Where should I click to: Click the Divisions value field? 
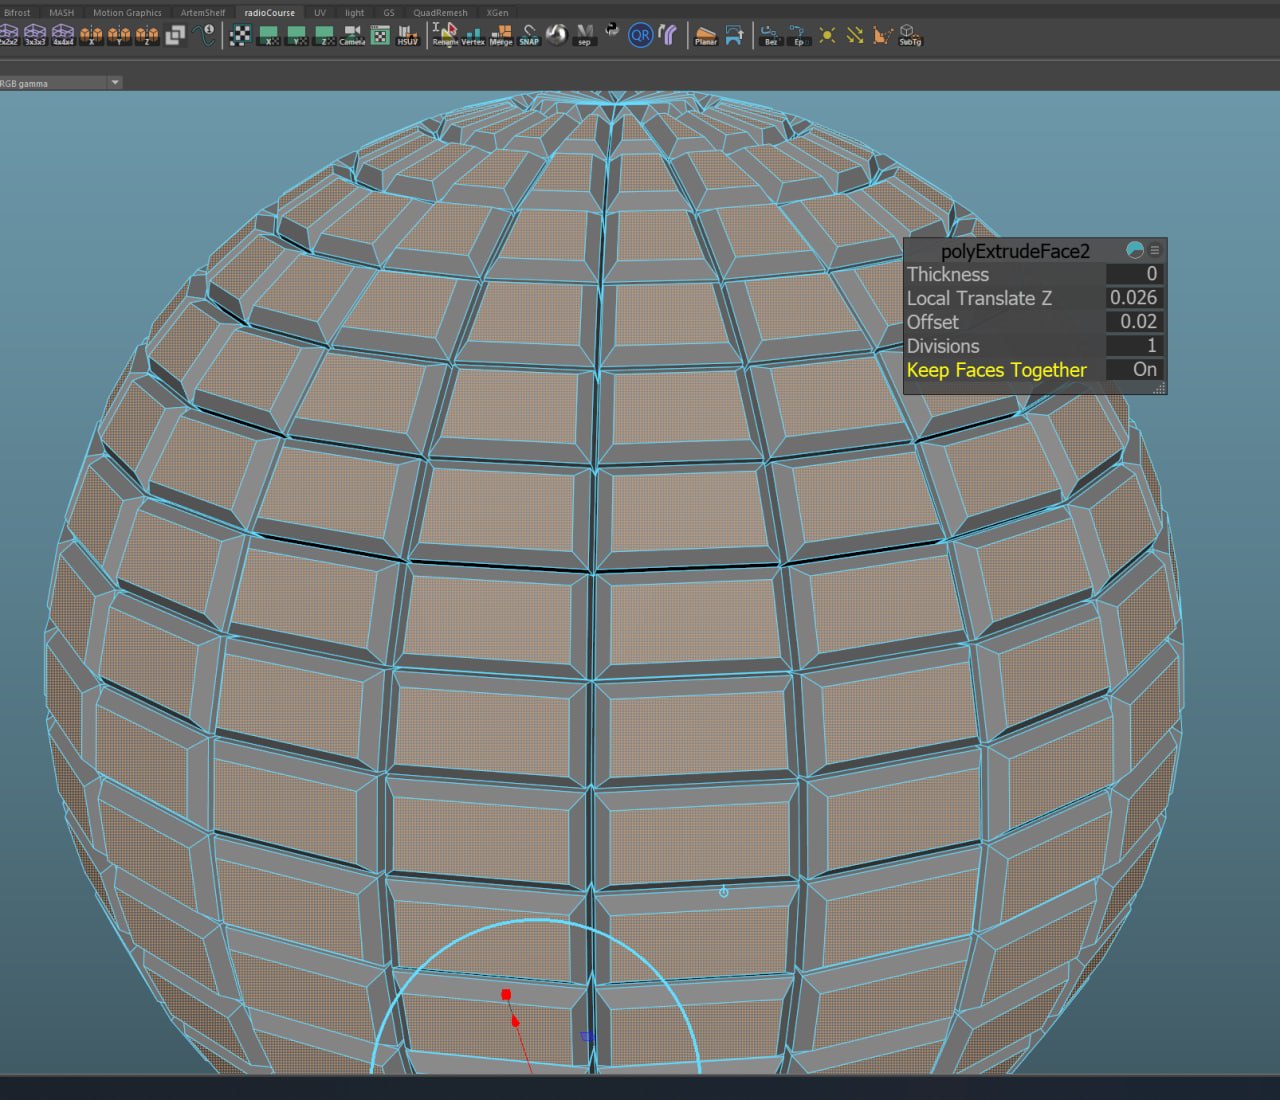point(1134,346)
